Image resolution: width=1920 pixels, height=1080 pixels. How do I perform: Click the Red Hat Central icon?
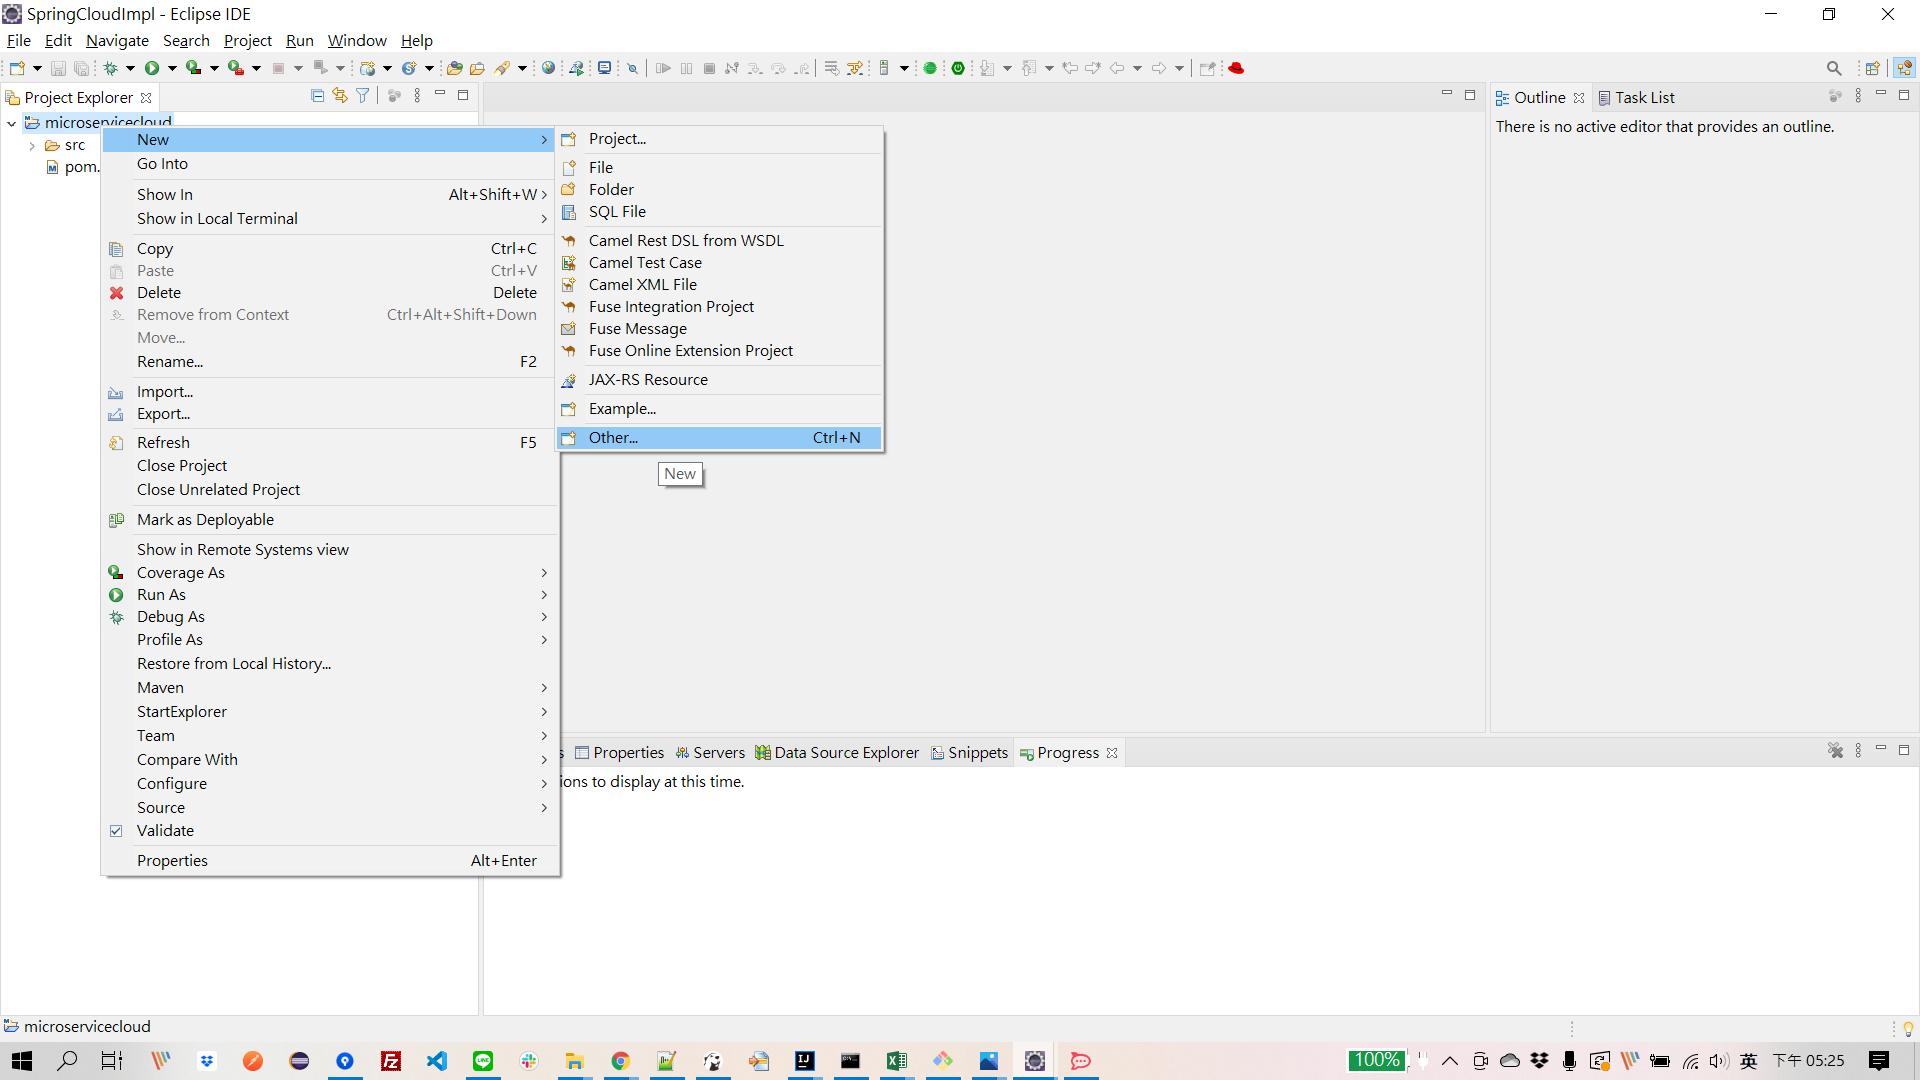click(1236, 68)
